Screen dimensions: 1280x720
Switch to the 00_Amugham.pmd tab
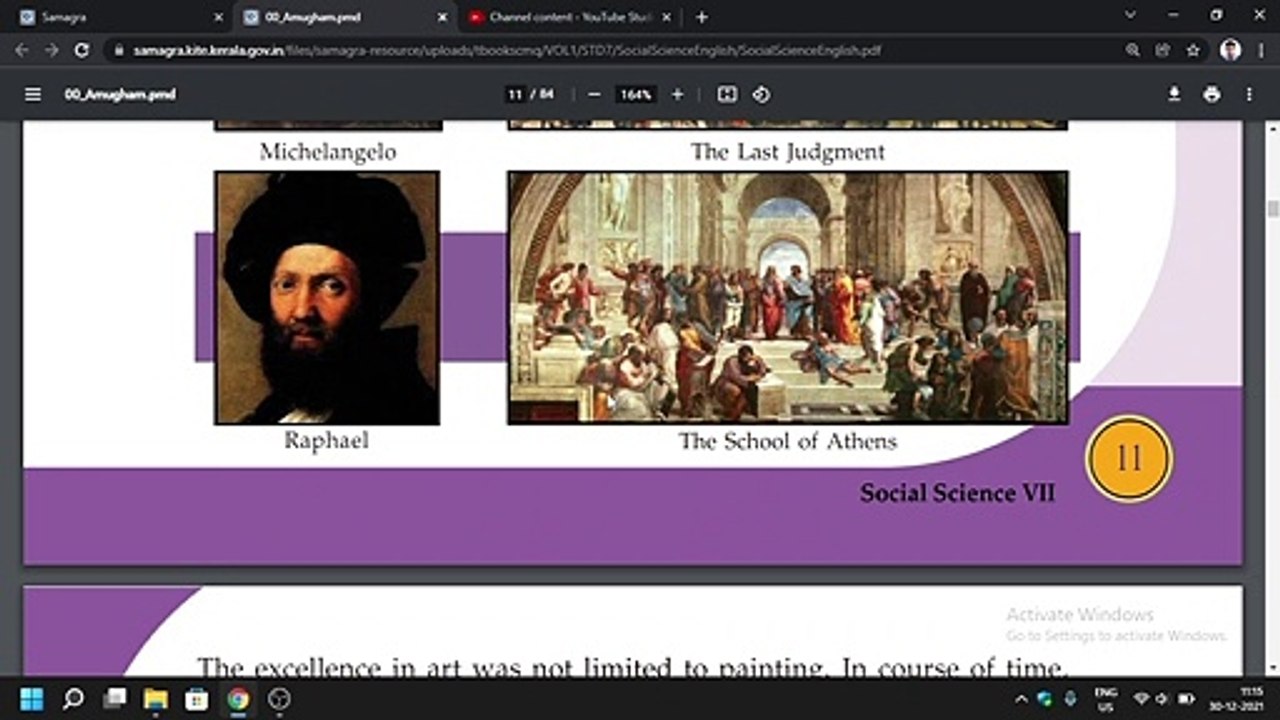point(346,17)
